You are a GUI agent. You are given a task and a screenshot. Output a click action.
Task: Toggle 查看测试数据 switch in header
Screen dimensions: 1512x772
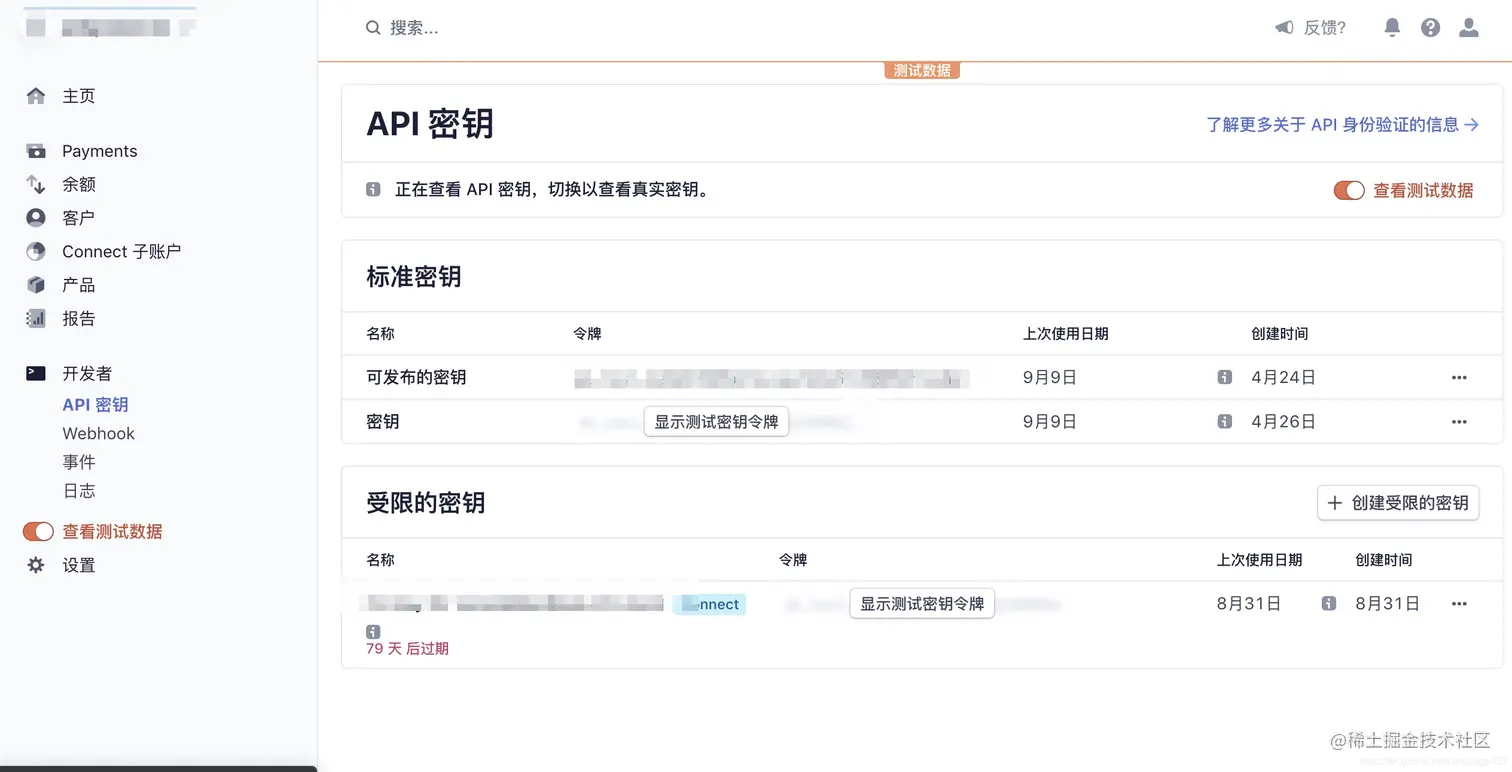pyautogui.click(x=1349, y=190)
